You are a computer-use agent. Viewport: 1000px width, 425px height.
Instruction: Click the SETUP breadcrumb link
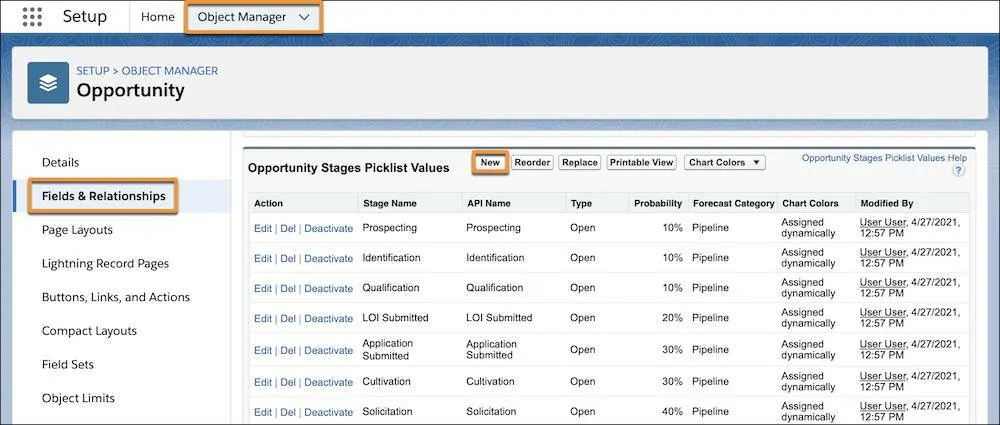[93, 71]
